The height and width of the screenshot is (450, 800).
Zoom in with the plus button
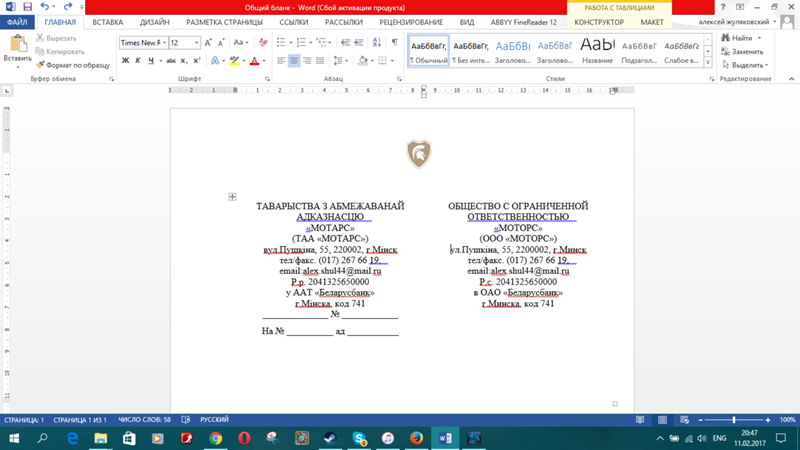[768, 420]
